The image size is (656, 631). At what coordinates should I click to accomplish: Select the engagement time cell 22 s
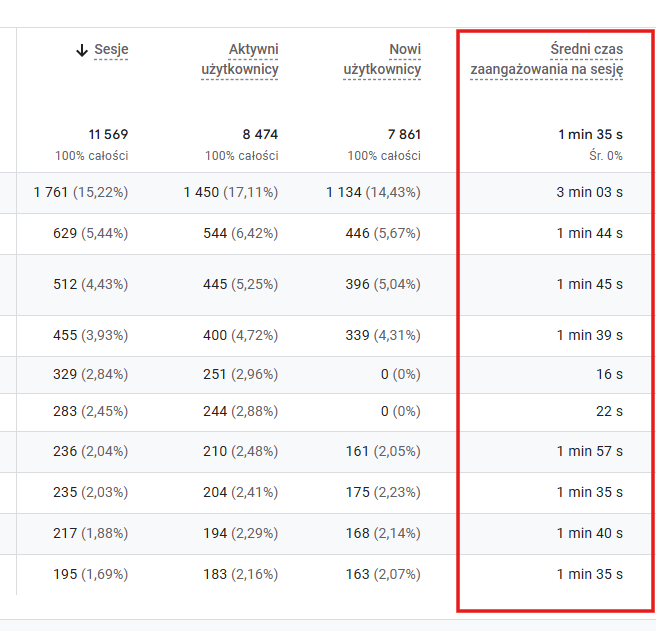point(608,411)
